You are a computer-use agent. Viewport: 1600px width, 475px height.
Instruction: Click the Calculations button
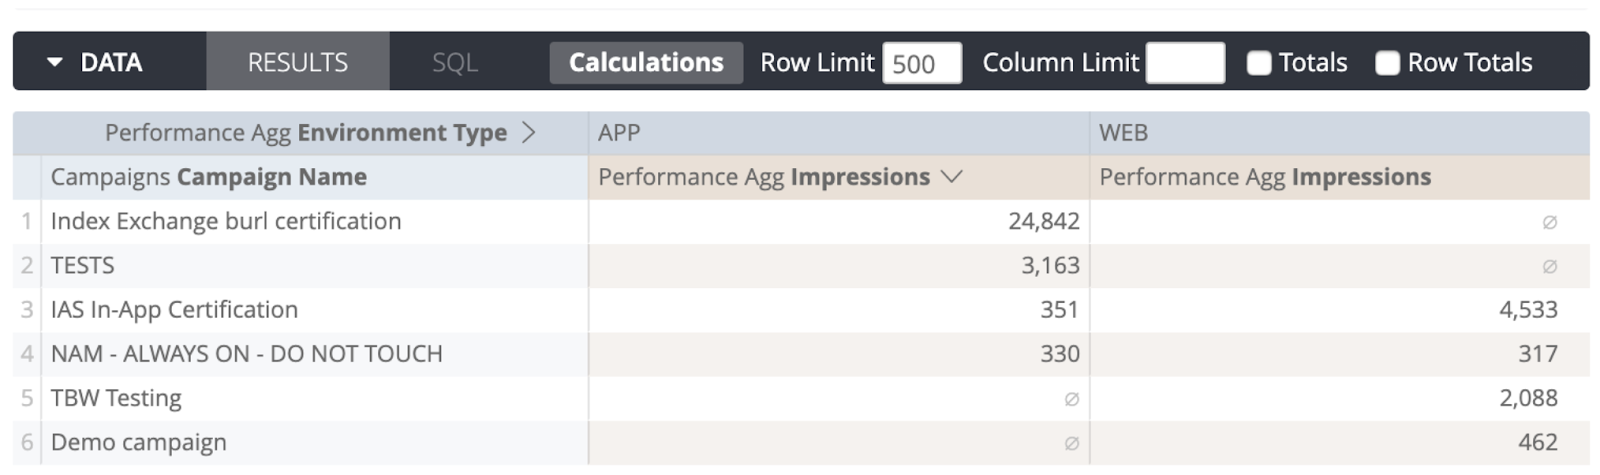(646, 63)
